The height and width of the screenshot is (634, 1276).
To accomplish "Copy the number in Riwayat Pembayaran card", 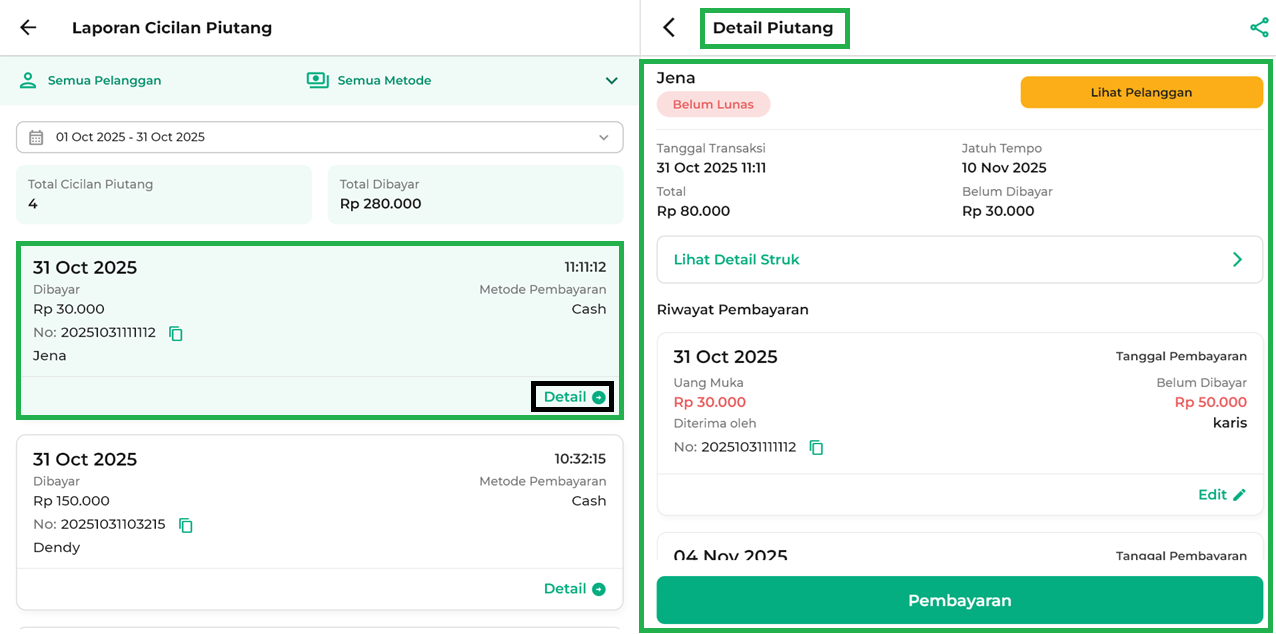I will (x=816, y=448).
